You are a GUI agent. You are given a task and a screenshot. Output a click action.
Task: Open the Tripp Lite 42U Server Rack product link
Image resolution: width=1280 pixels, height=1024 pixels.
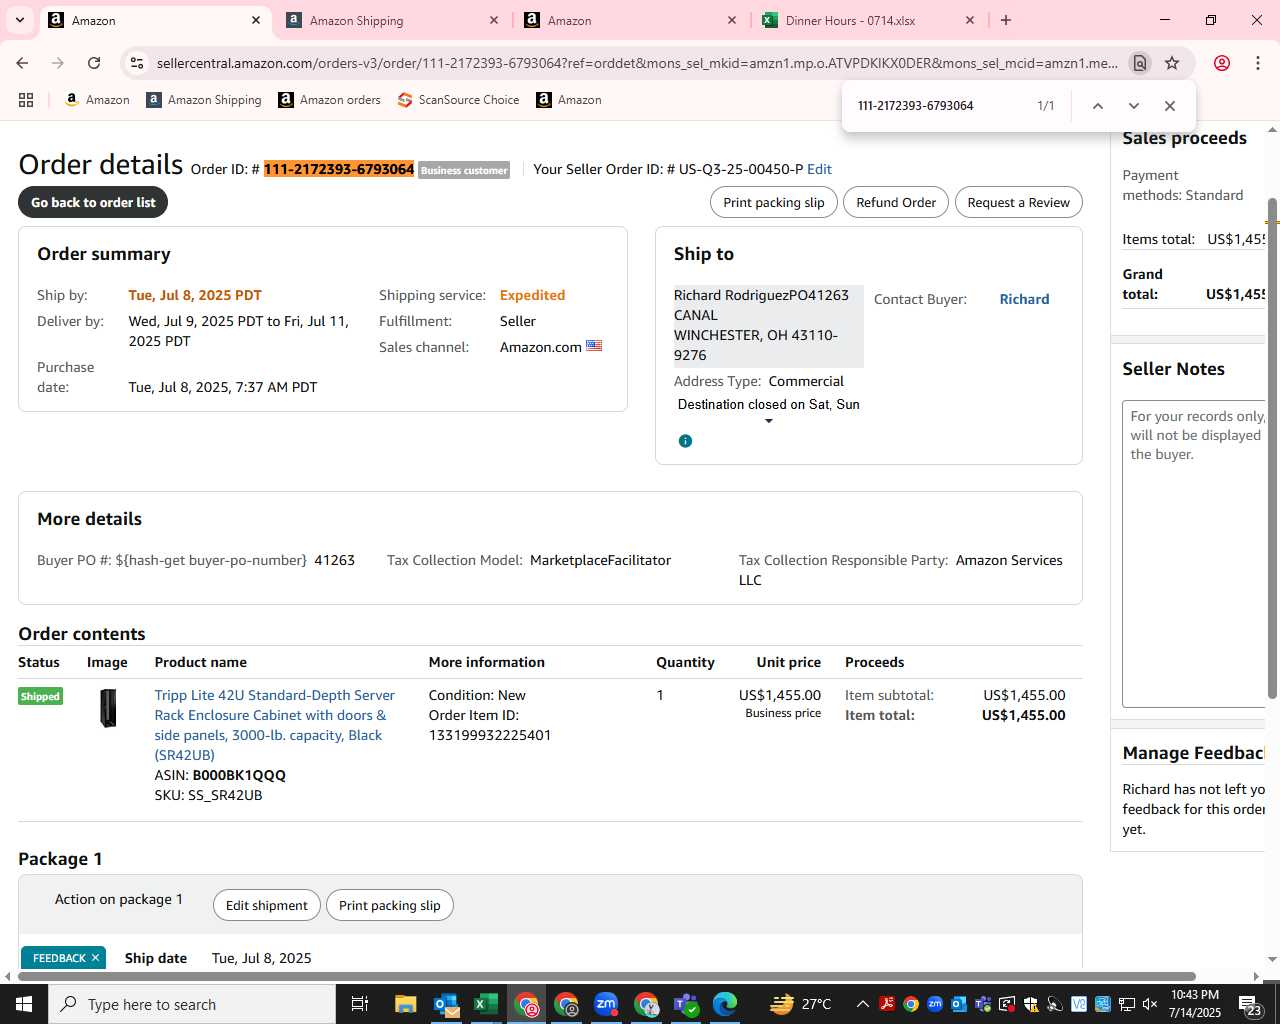tap(274, 725)
